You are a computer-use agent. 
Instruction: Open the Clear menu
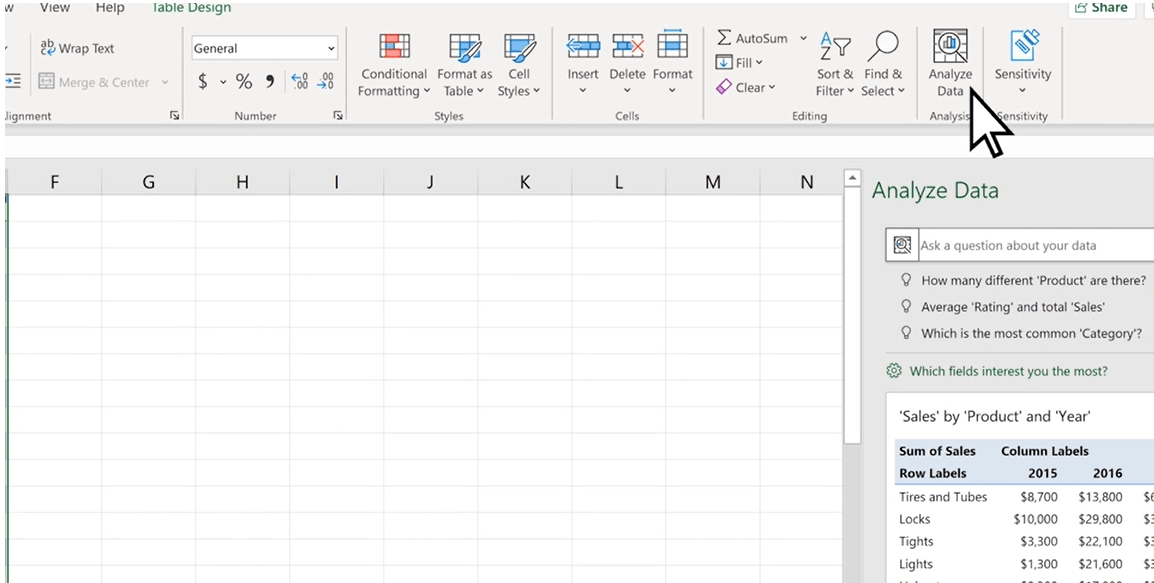point(746,87)
